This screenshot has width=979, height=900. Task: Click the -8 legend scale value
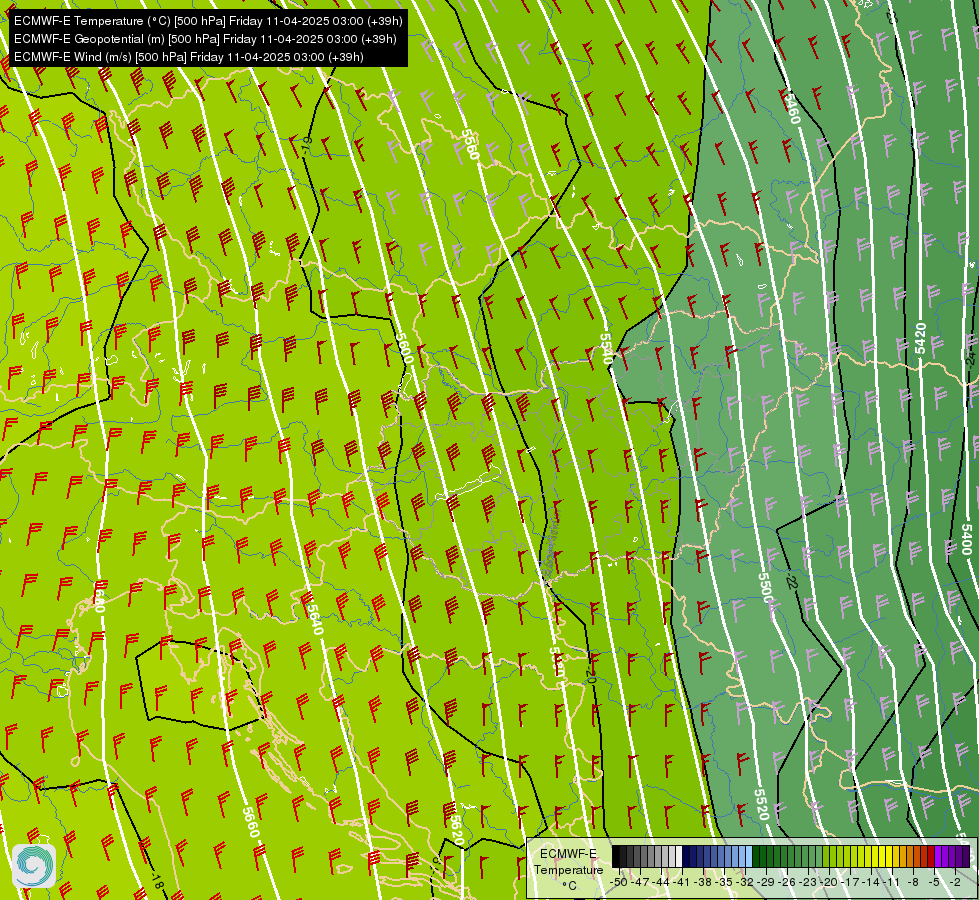coord(913,882)
